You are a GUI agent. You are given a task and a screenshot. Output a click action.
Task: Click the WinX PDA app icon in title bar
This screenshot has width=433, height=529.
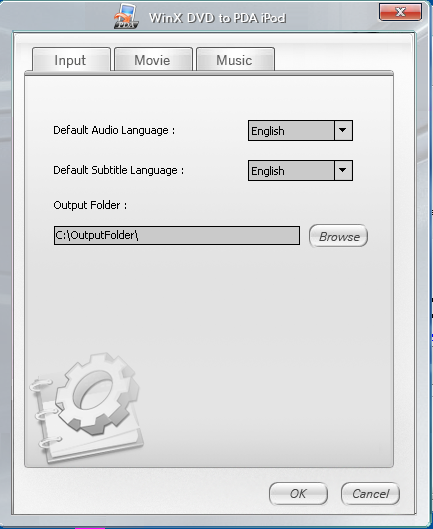pos(126,17)
